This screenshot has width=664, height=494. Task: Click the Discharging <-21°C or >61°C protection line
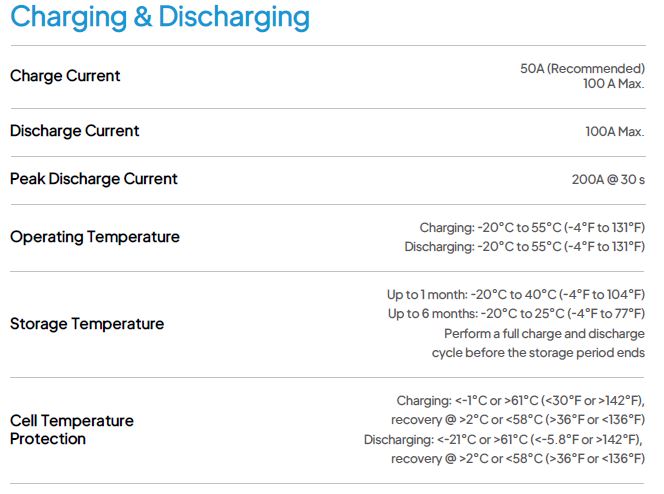tap(504, 439)
